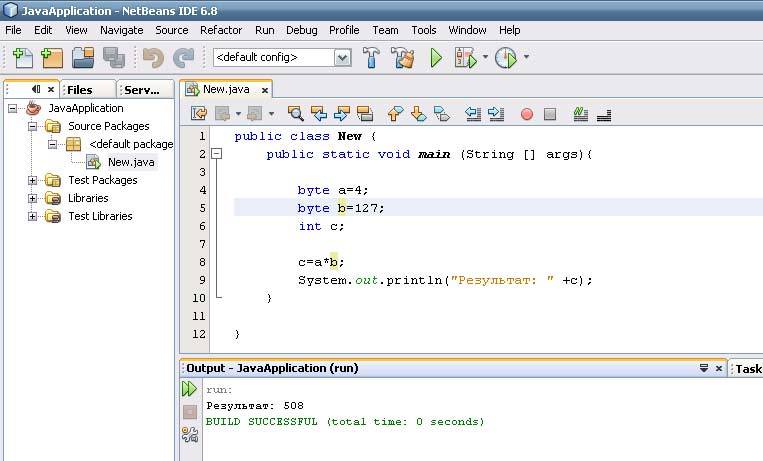Click on code line 8 in editor

[320, 262]
